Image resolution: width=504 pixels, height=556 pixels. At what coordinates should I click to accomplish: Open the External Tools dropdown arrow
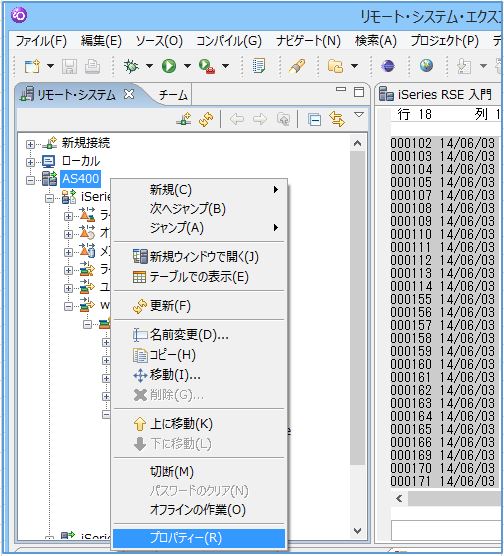225,66
